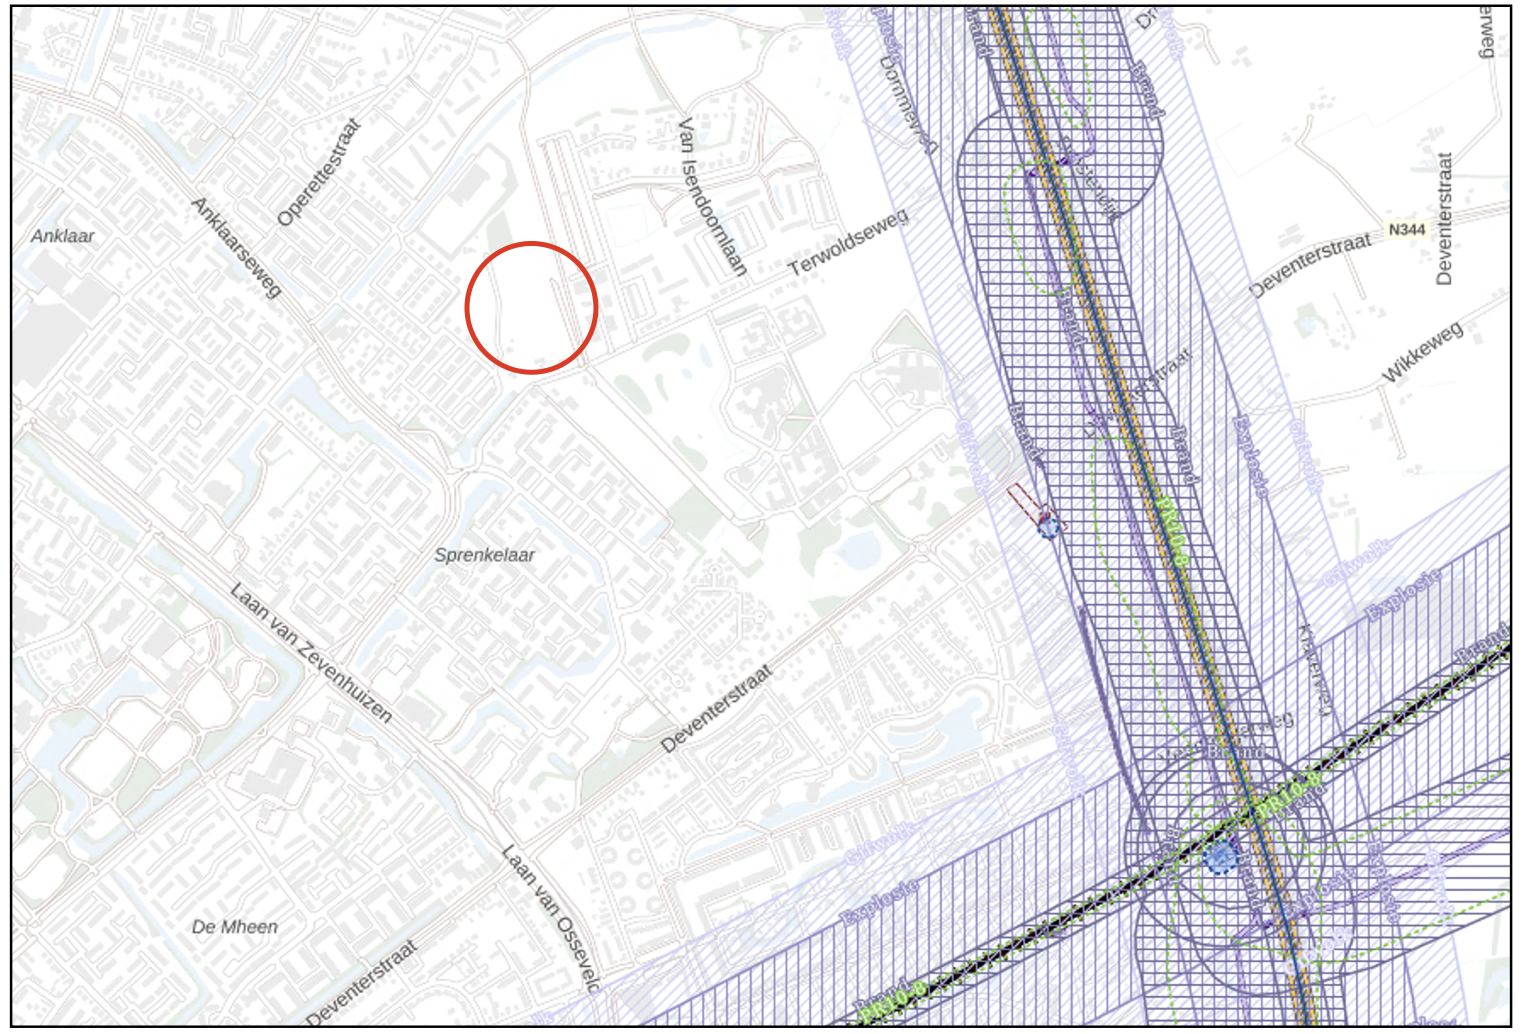This screenshot has width=1524, height=1034.
Task: Click the Terwoldseweg street label
Action: [848, 243]
